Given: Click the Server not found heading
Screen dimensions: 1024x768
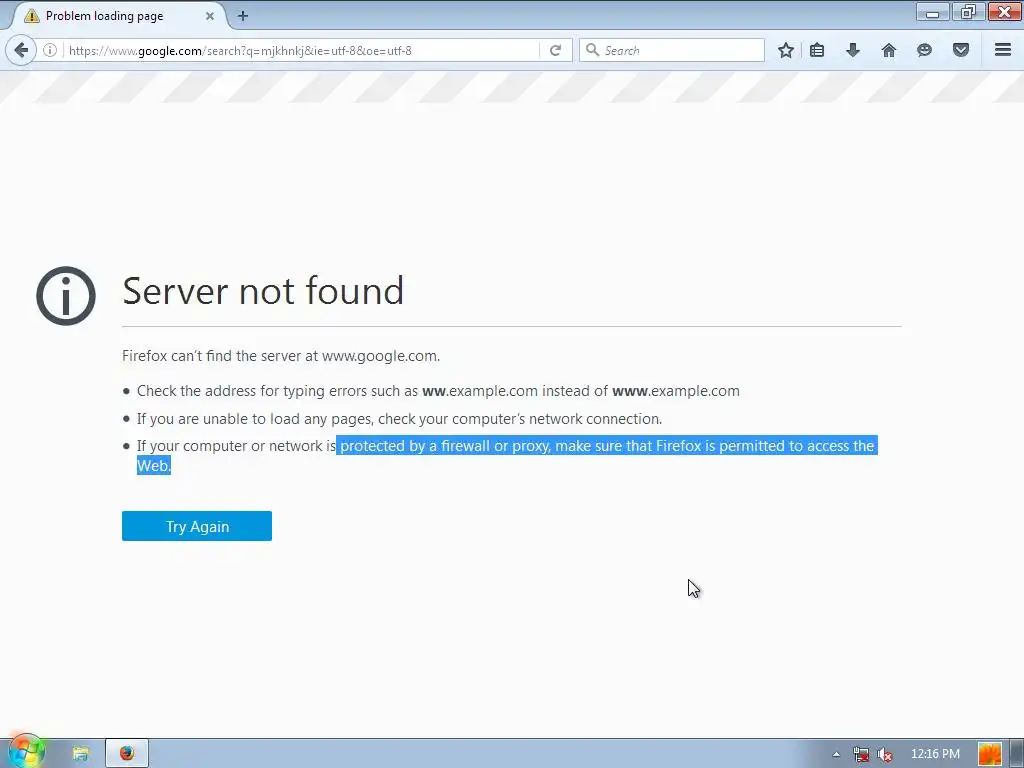Looking at the screenshot, I should (263, 291).
